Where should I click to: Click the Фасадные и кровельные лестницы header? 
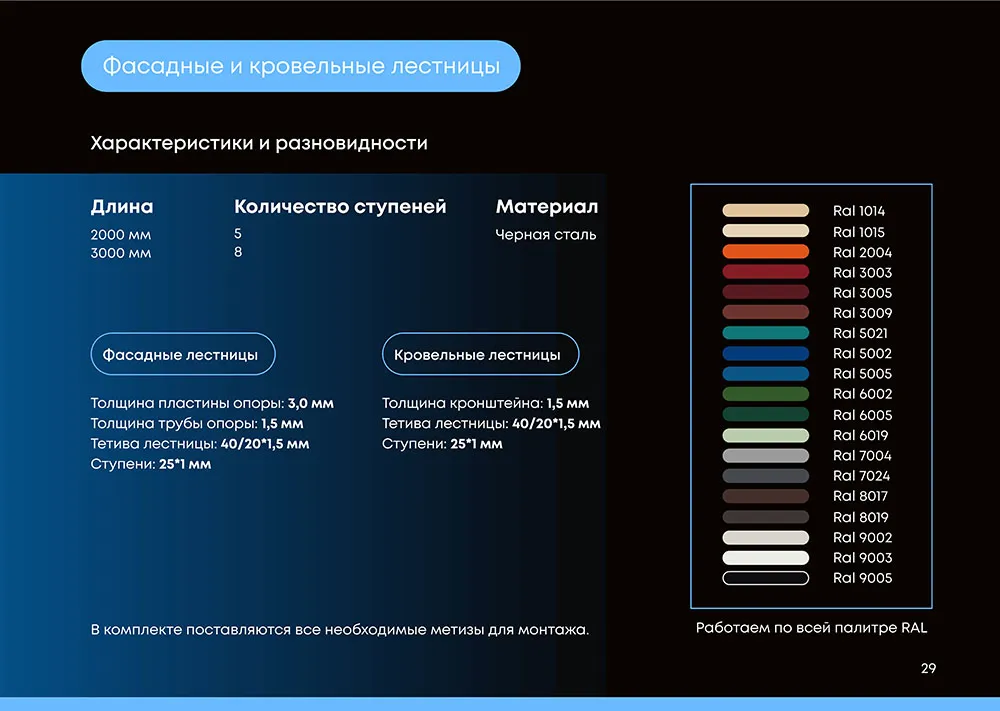pyautogui.click(x=300, y=67)
